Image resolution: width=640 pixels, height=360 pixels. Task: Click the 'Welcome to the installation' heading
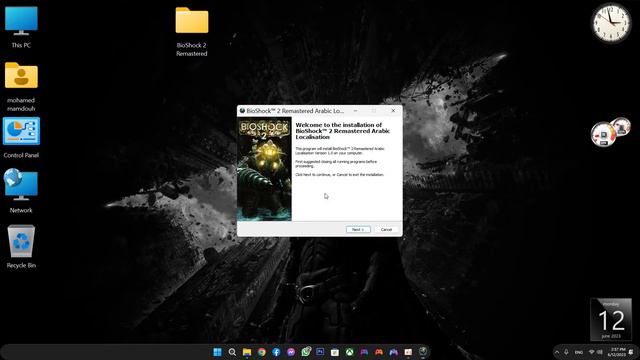(343, 131)
